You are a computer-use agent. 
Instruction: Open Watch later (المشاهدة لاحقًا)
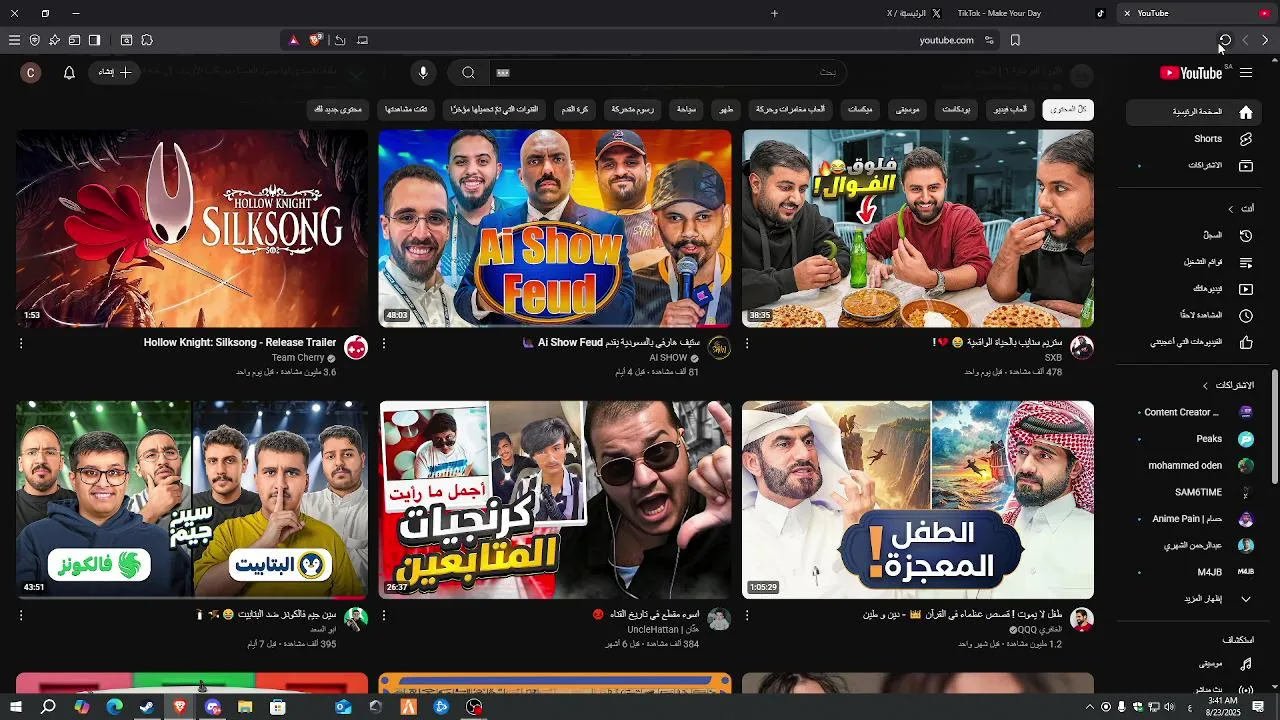tap(1194, 316)
